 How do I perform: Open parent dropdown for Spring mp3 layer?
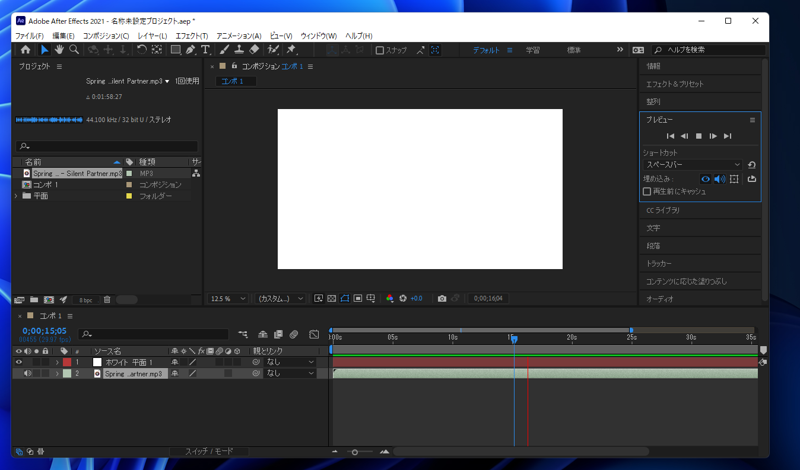(x=289, y=374)
